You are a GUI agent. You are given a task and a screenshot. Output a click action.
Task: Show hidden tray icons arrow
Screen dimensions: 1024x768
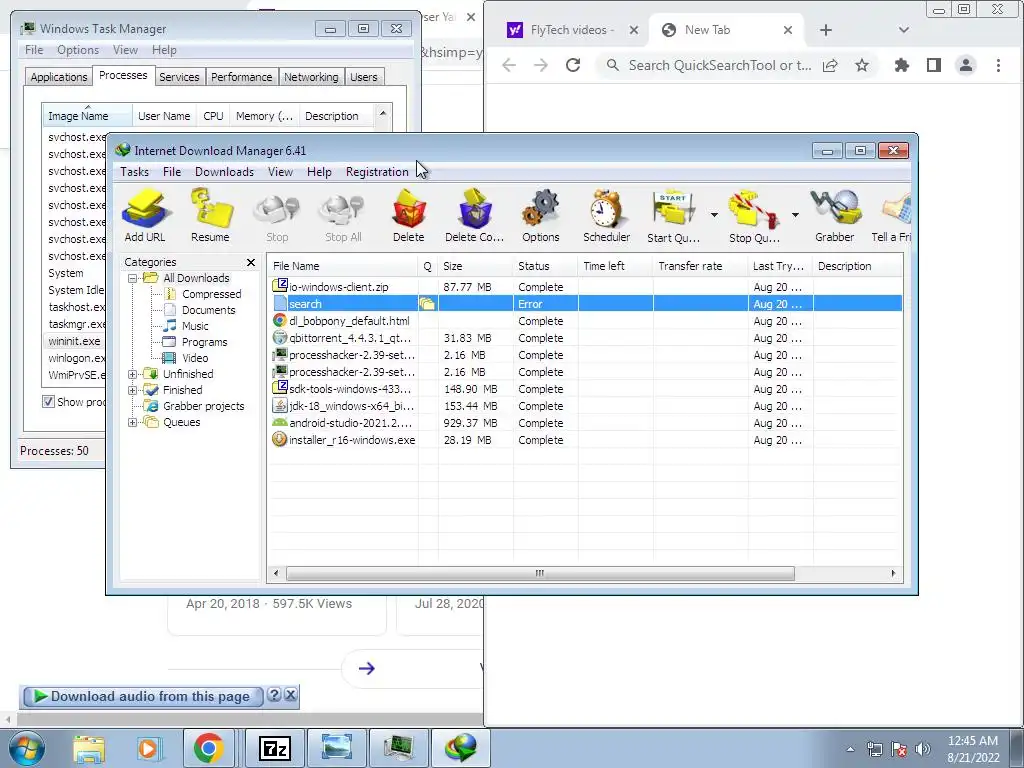[x=850, y=749]
